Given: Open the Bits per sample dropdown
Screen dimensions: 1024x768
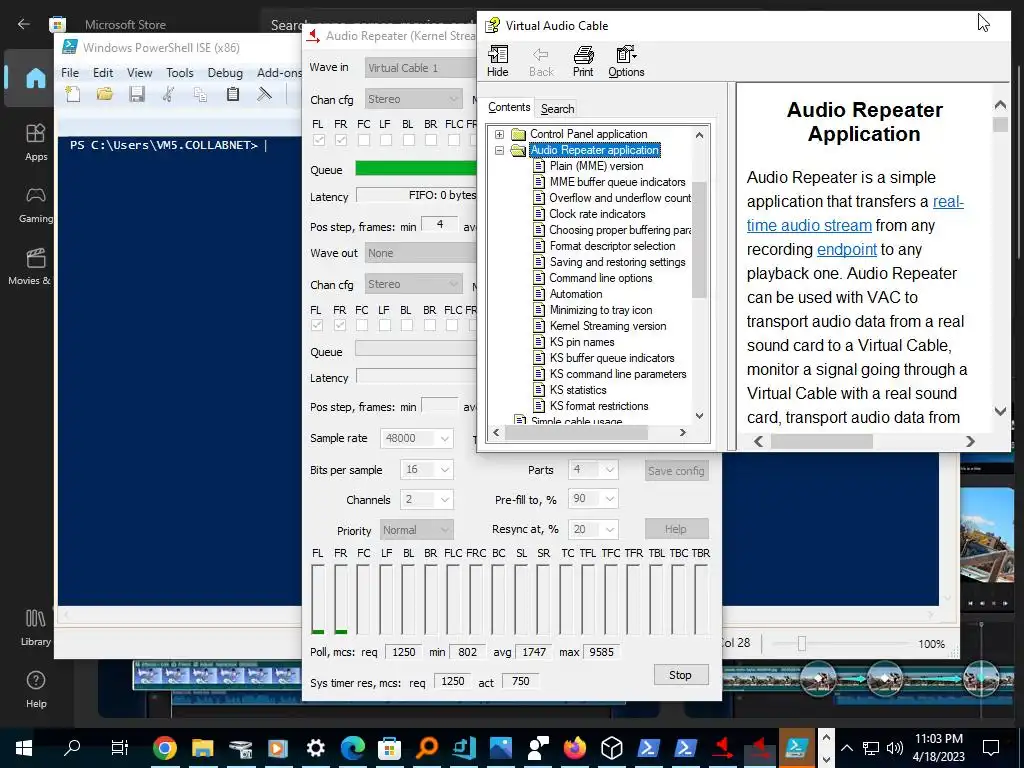Looking at the screenshot, I should pos(427,470).
